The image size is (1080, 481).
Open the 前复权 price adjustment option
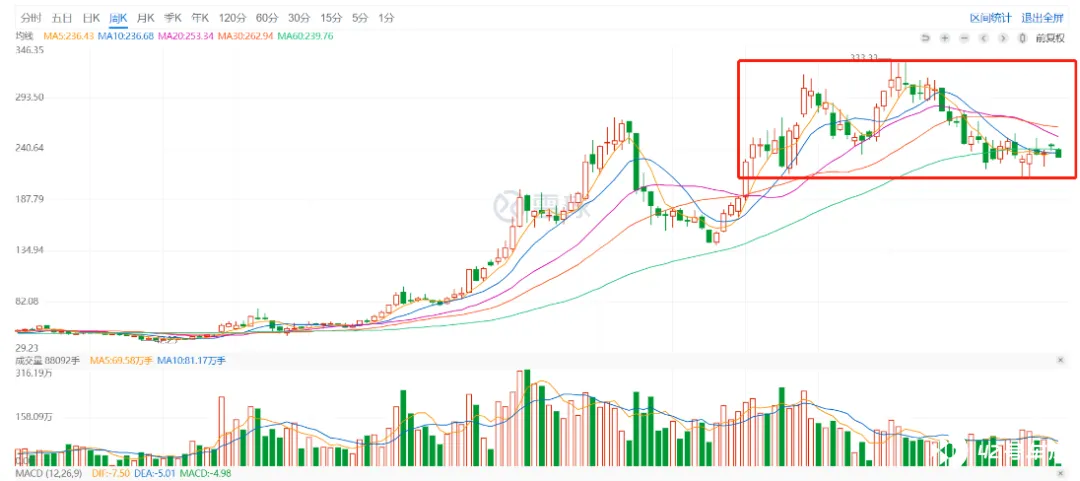tap(1050, 37)
